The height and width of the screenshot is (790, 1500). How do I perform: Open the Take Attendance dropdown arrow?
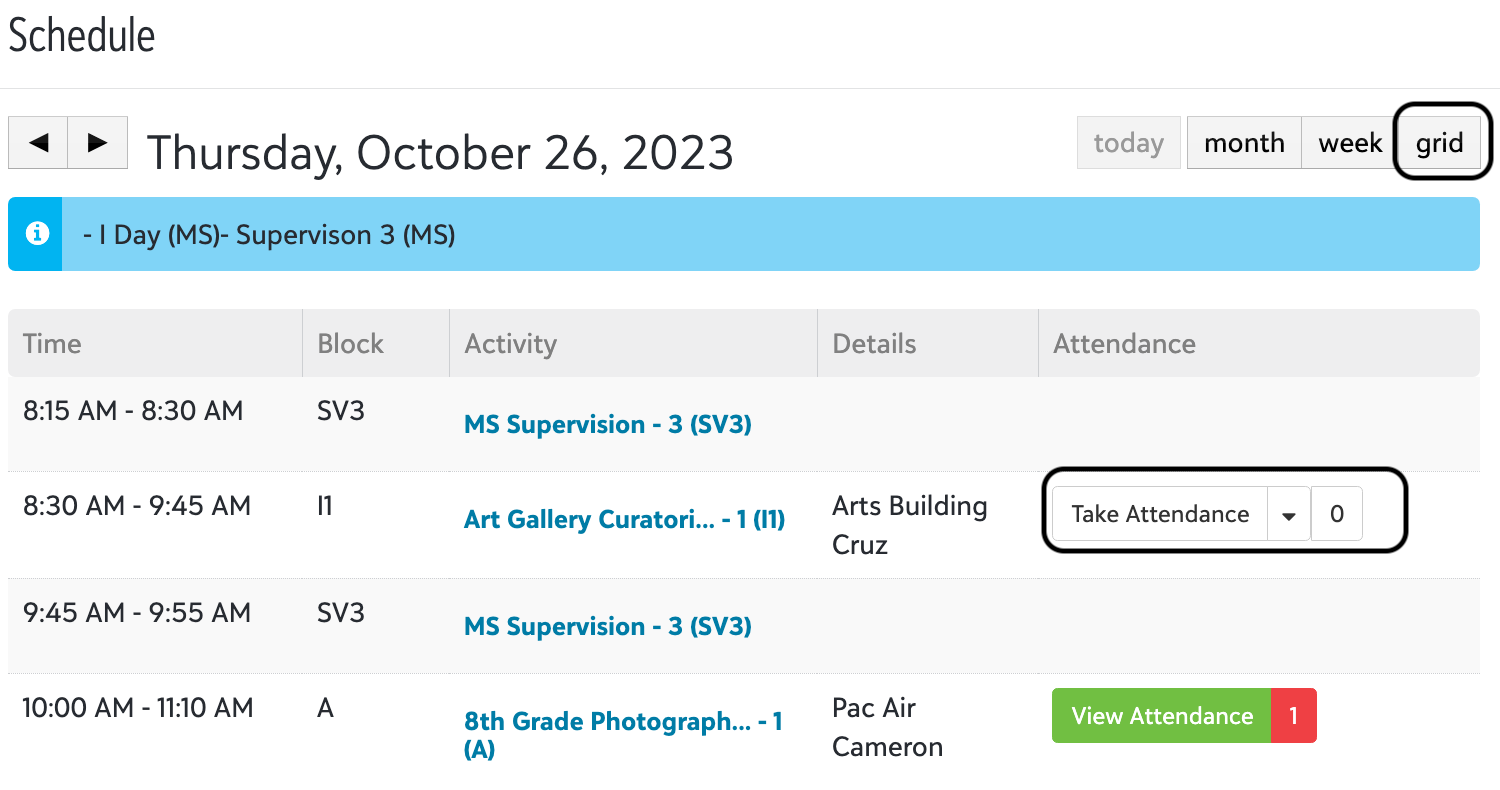coord(1289,515)
